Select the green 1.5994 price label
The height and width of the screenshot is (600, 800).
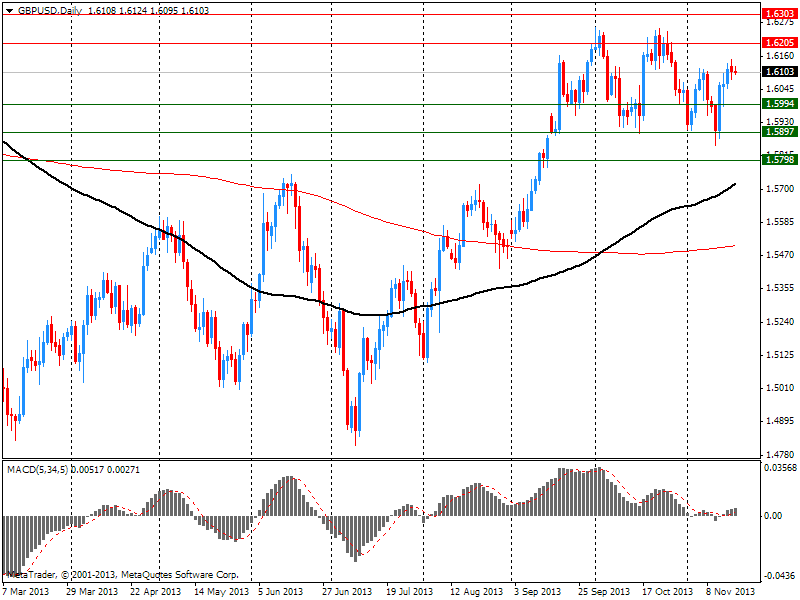coord(778,104)
